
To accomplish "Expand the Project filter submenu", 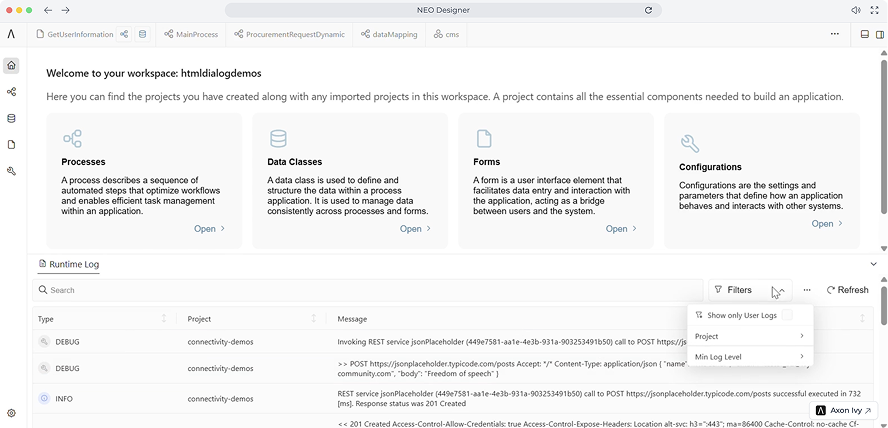I will [x=750, y=336].
